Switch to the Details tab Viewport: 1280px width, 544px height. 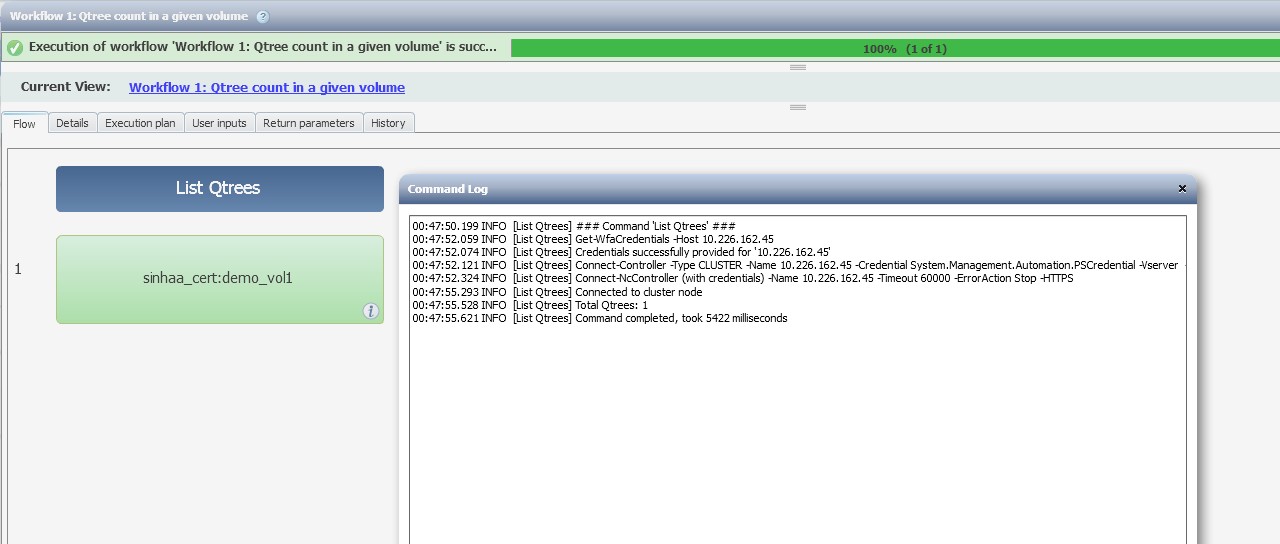click(72, 123)
